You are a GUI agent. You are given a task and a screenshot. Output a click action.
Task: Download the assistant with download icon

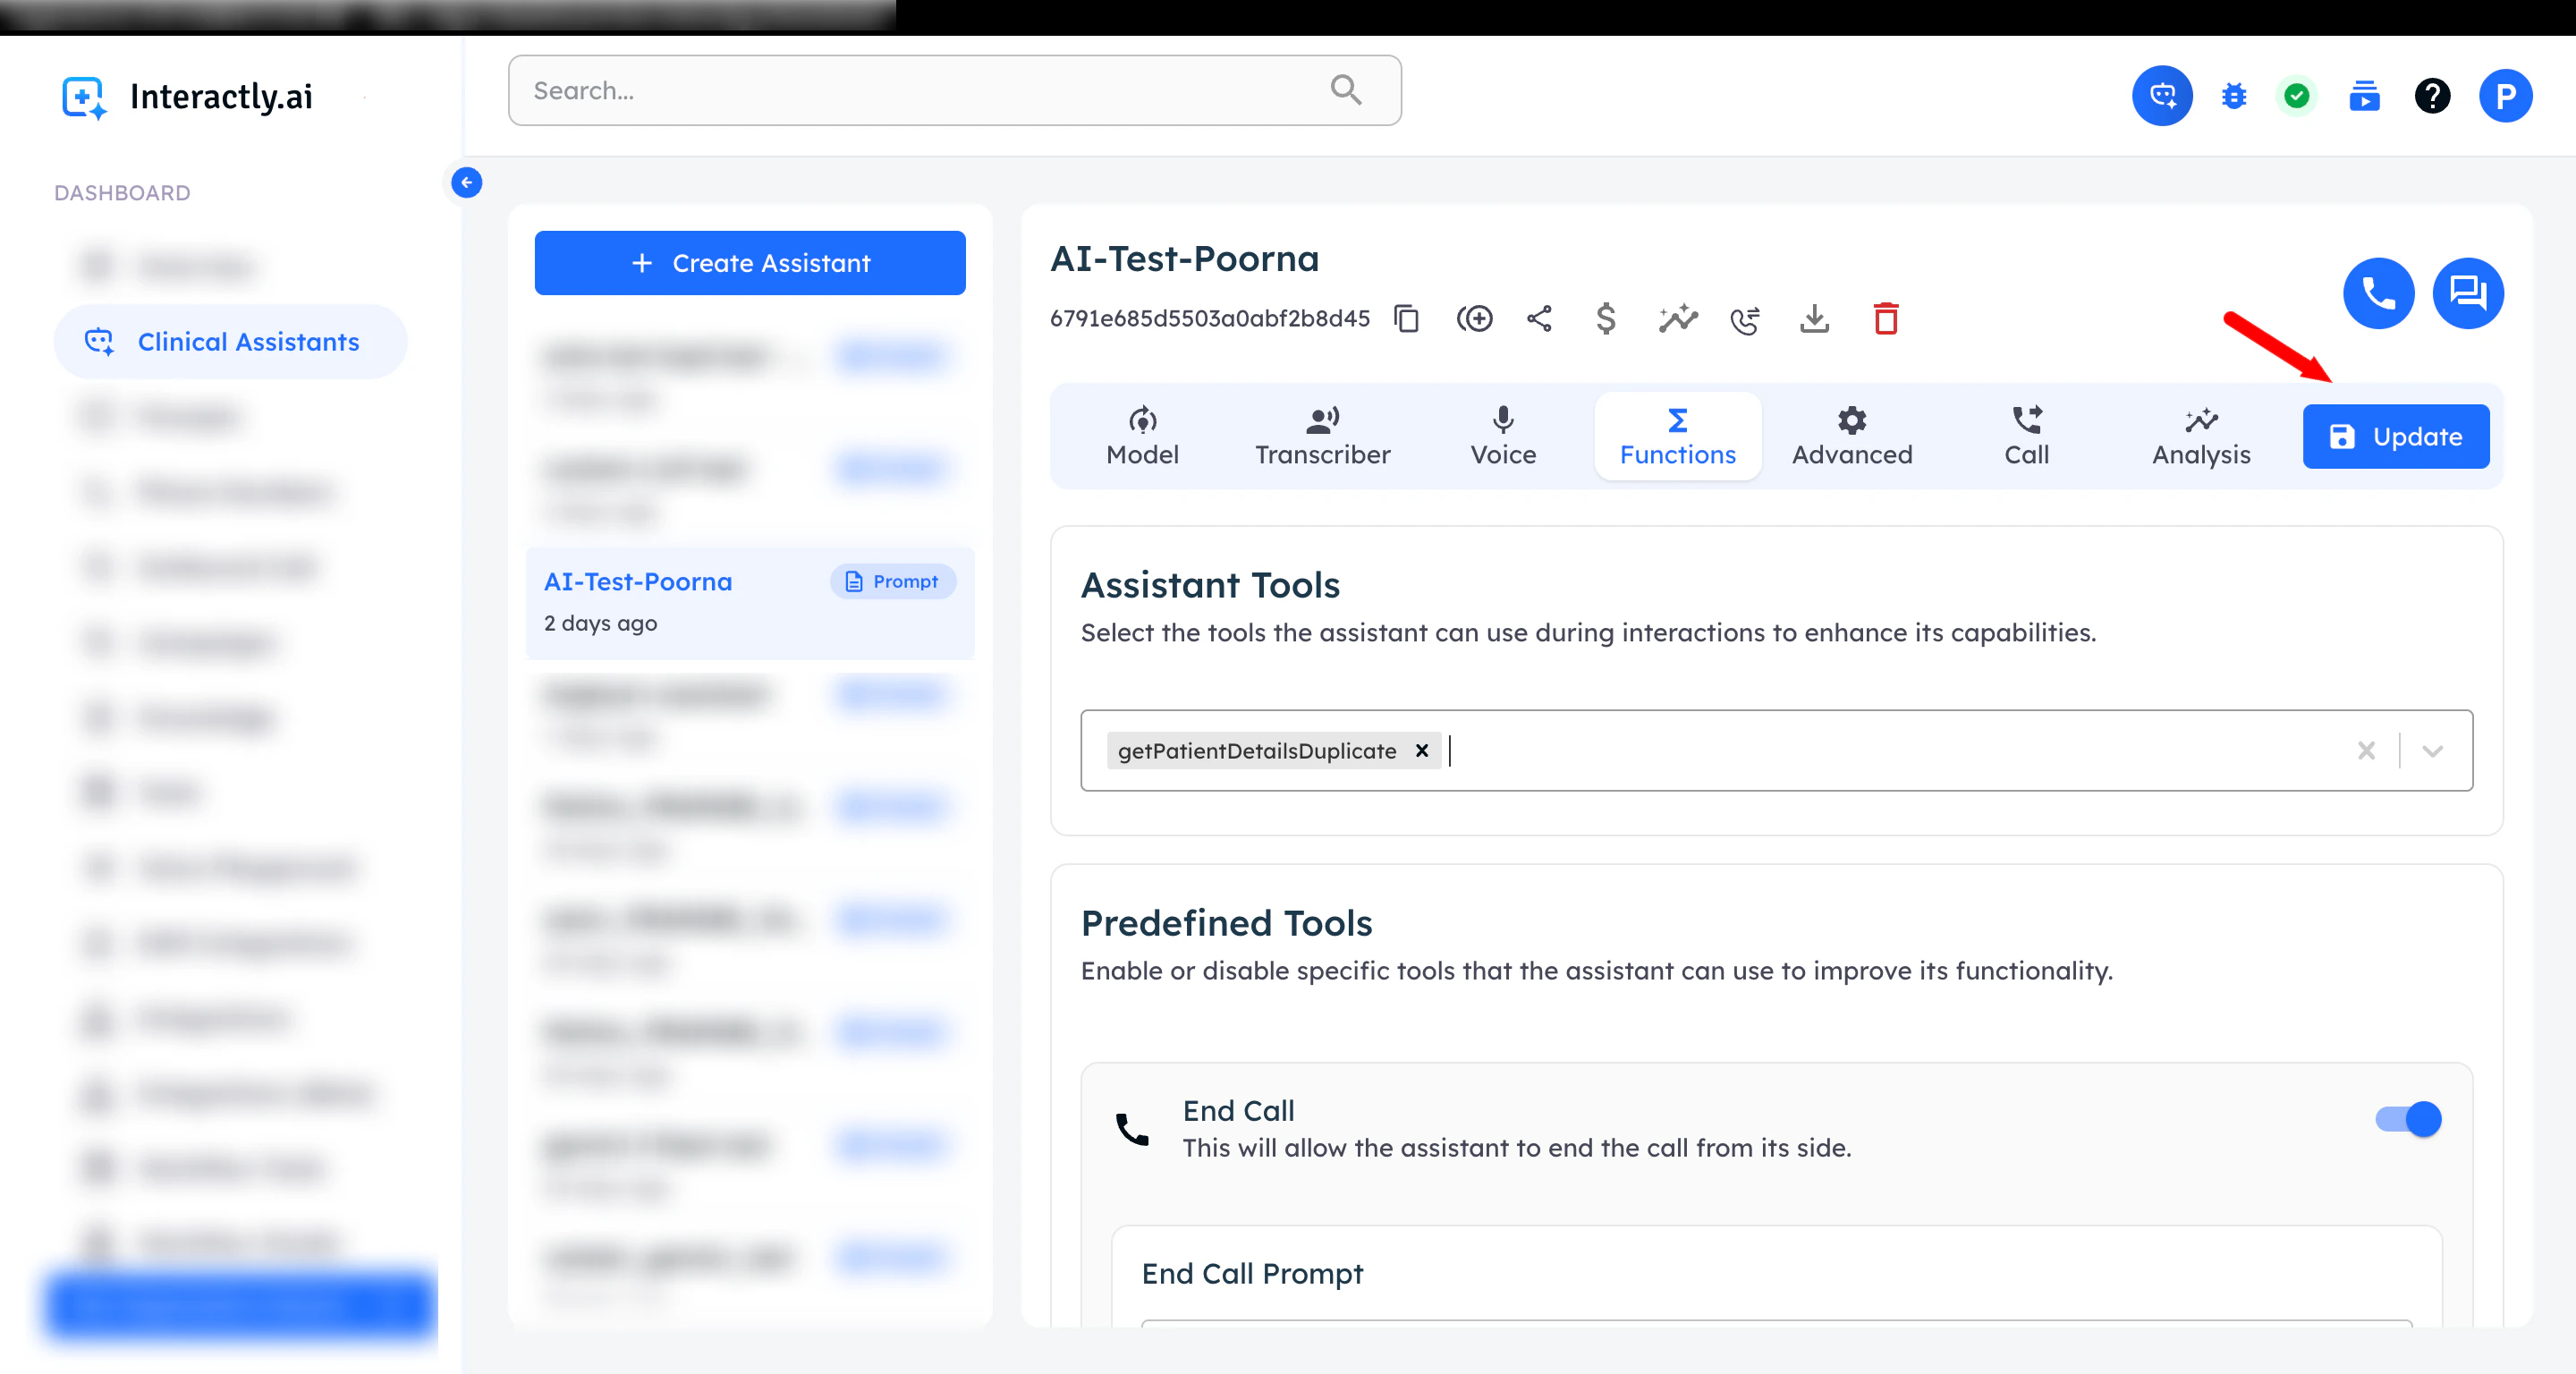tap(1814, 319)
